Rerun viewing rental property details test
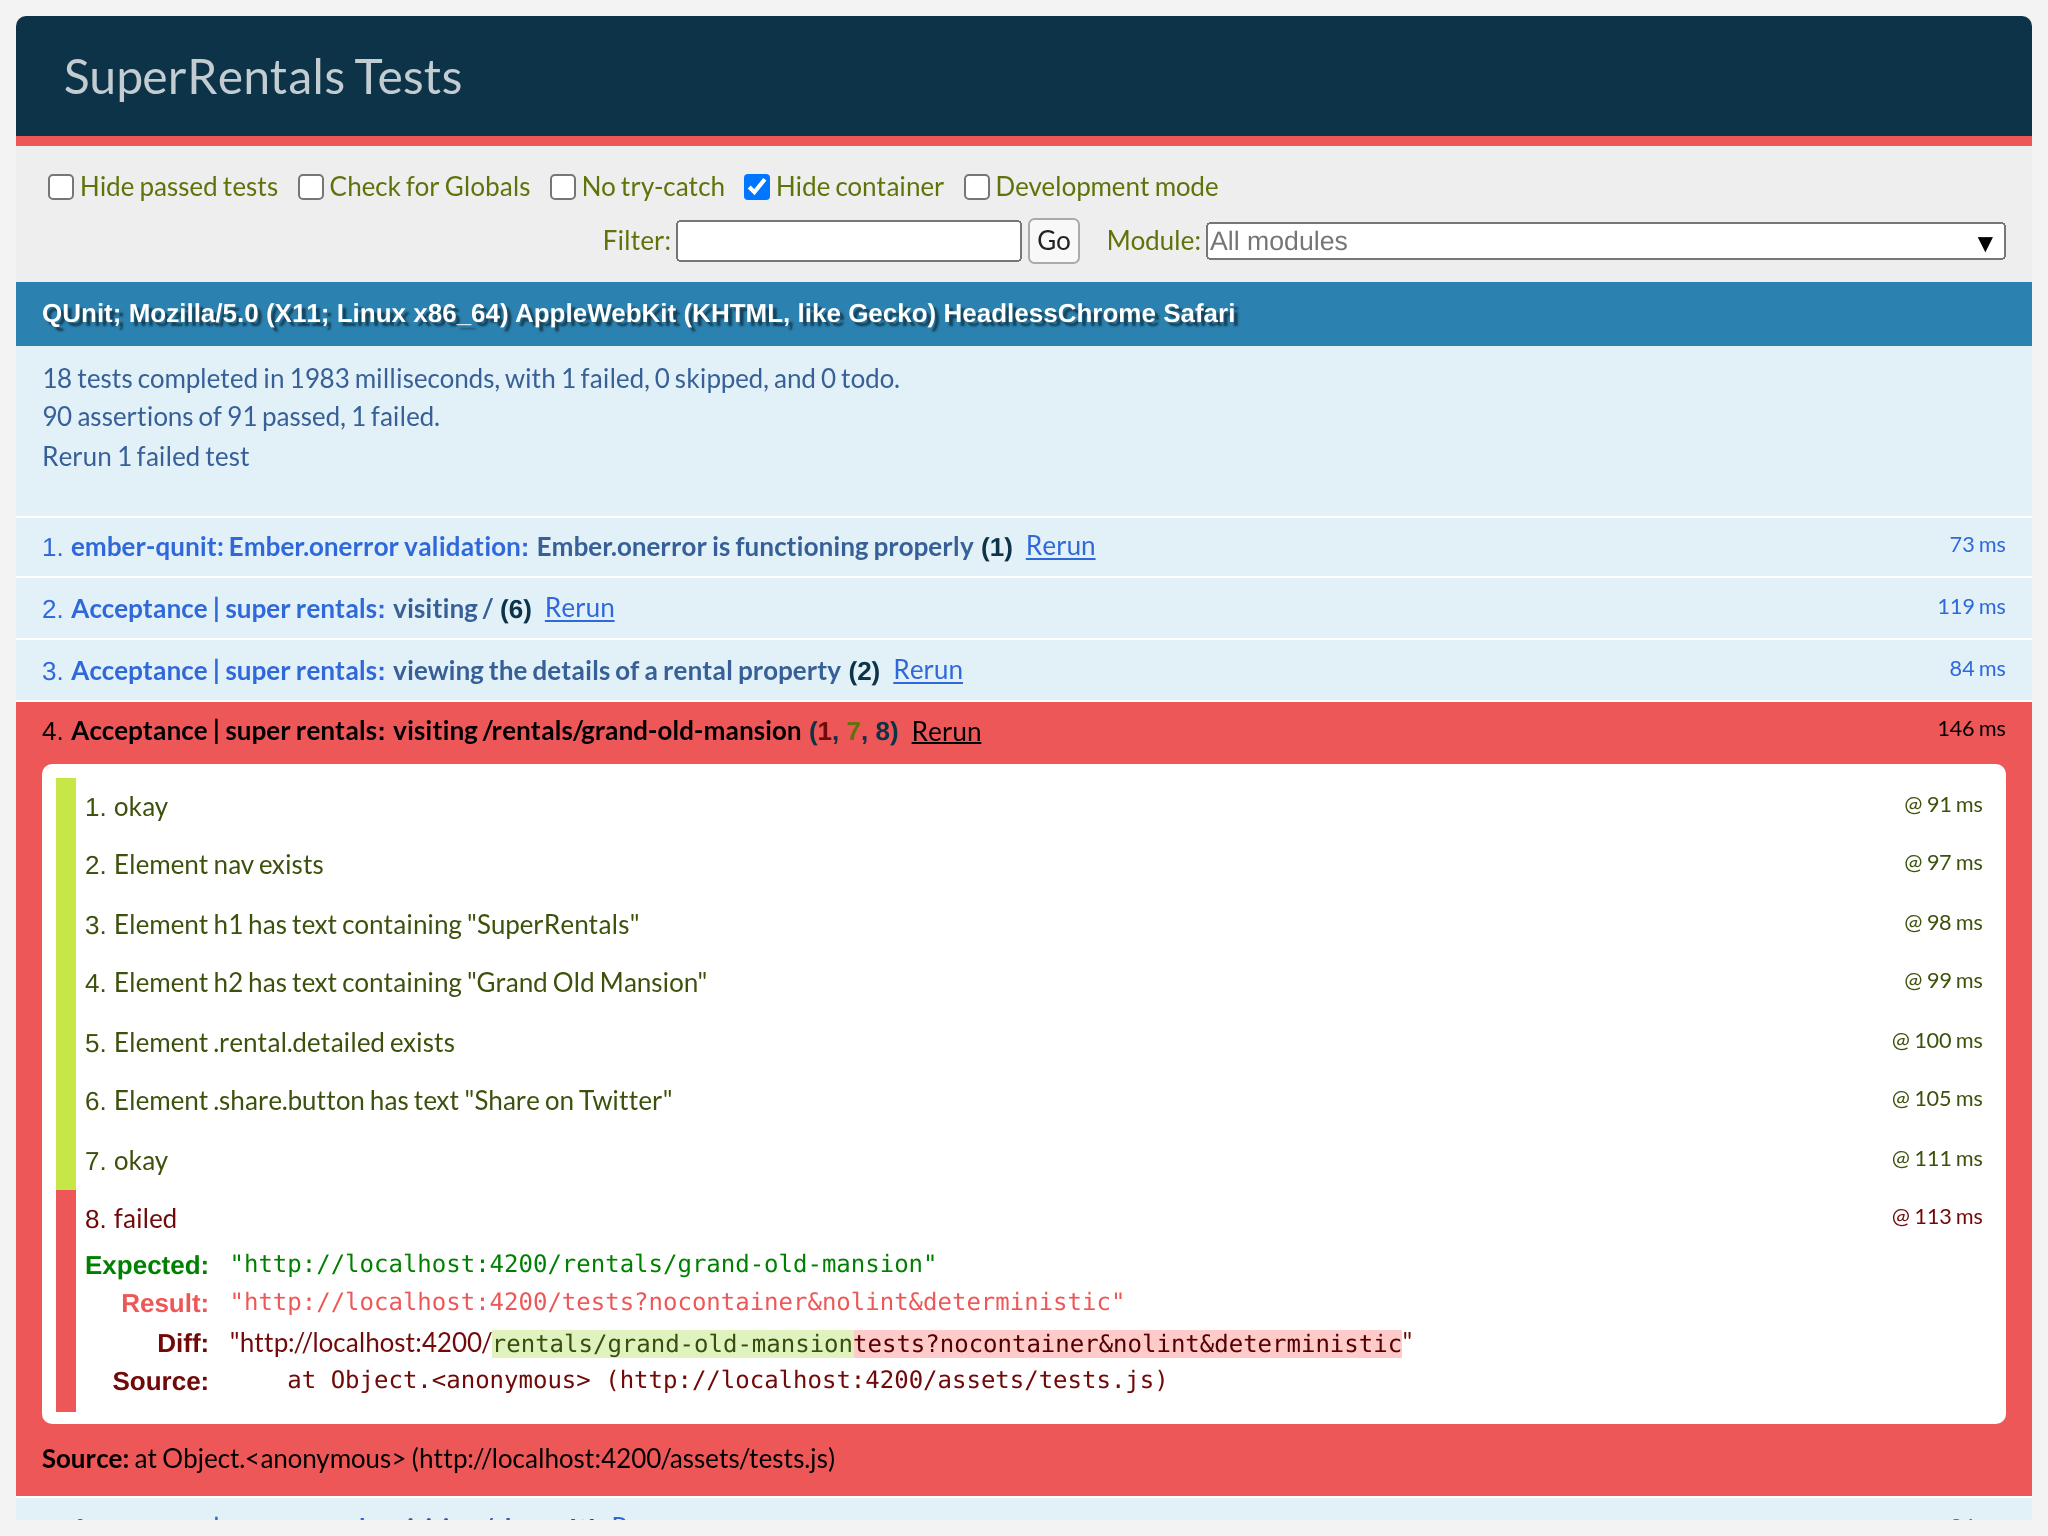 pos(927,670)
